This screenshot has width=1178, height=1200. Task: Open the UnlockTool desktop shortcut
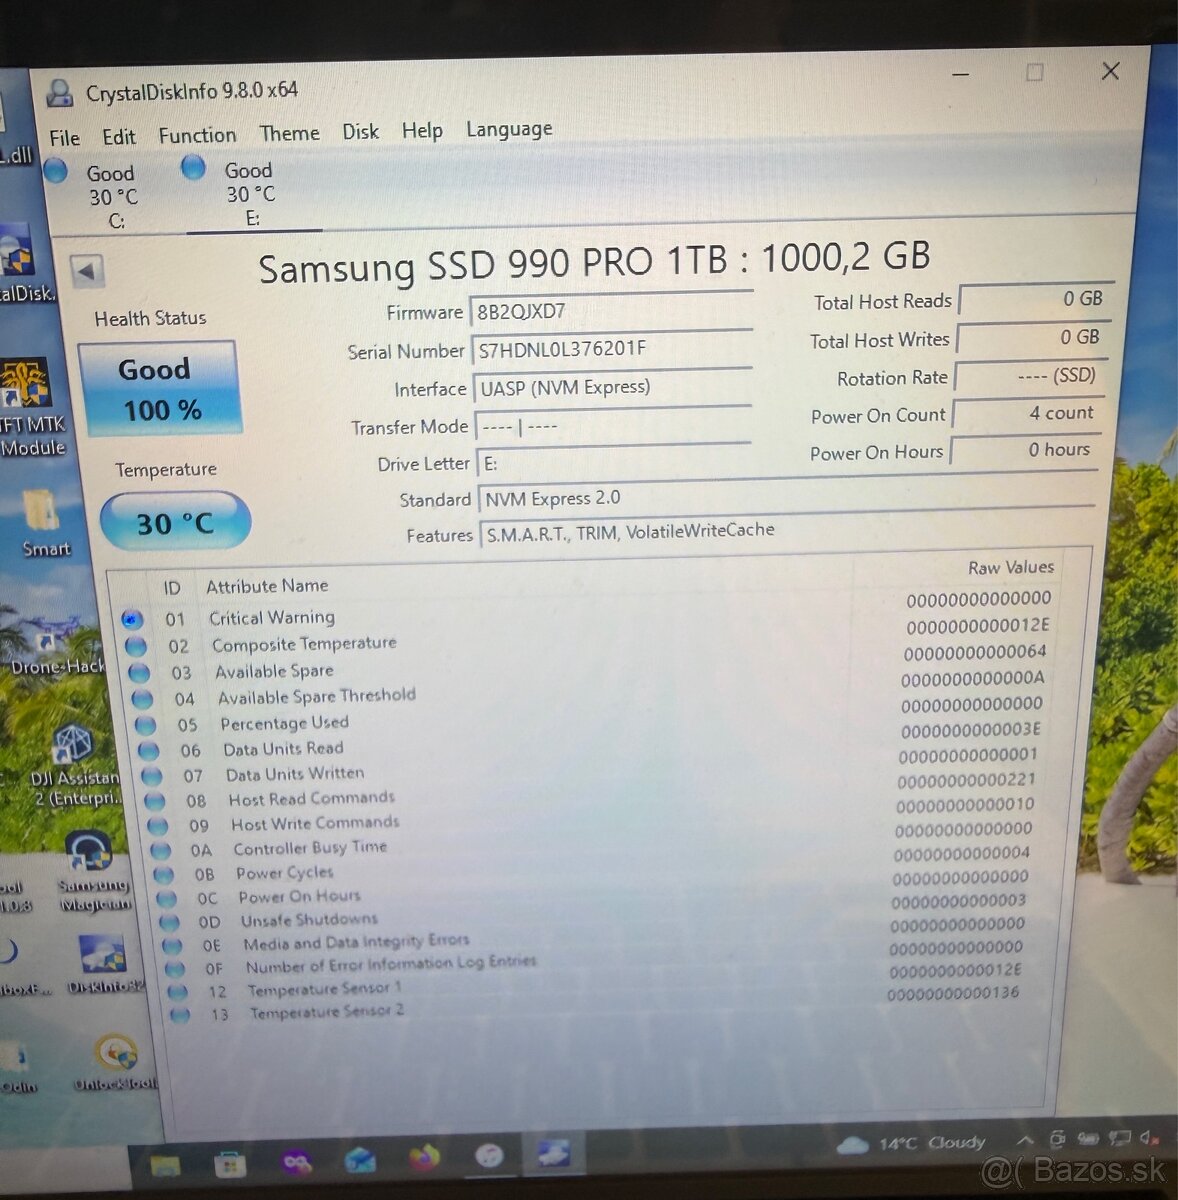116,1063
